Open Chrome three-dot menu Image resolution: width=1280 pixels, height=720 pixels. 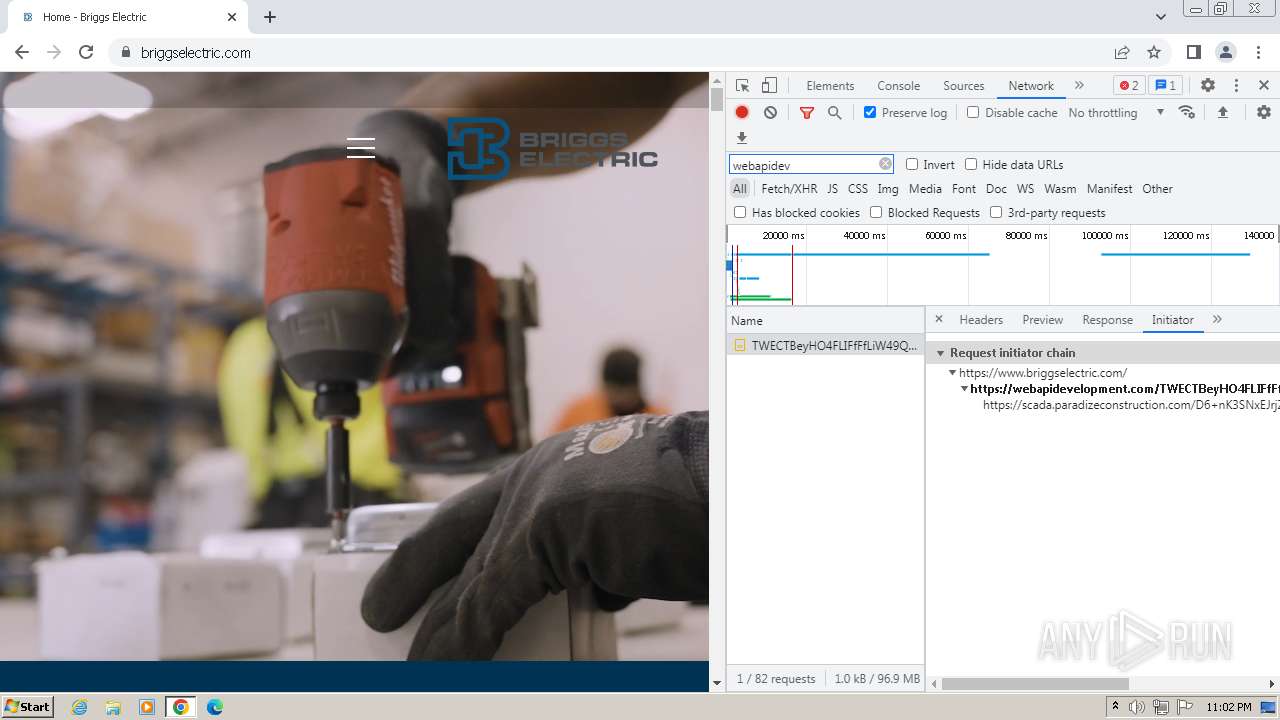coord(1258,53)
